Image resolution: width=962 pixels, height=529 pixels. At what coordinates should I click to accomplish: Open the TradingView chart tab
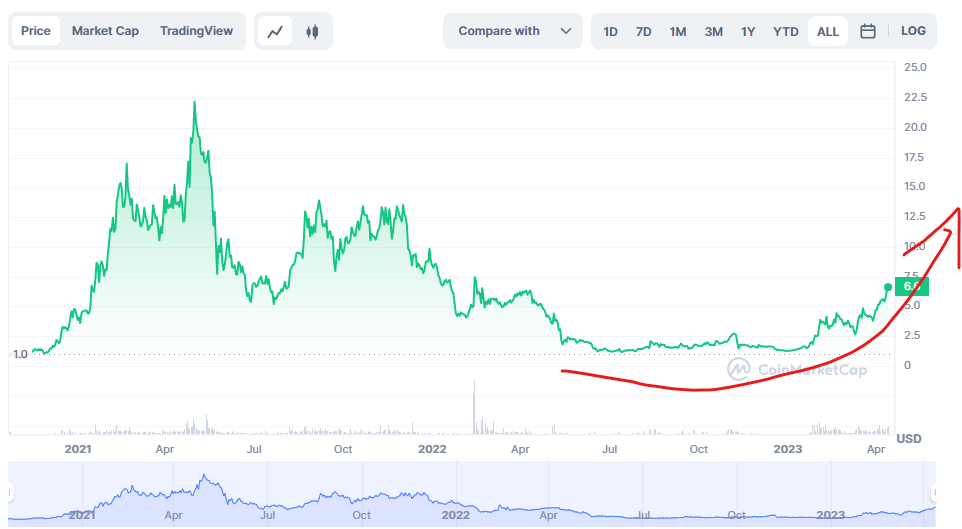(x=196, y=31)
